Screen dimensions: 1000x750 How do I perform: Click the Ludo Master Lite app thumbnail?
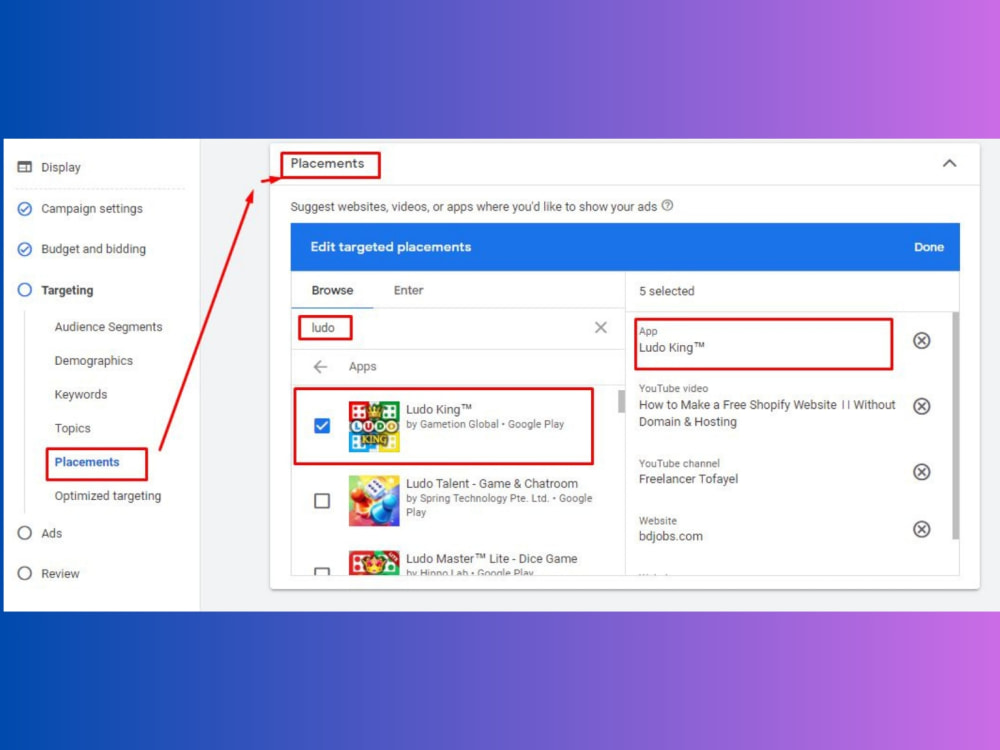point(374,562)
